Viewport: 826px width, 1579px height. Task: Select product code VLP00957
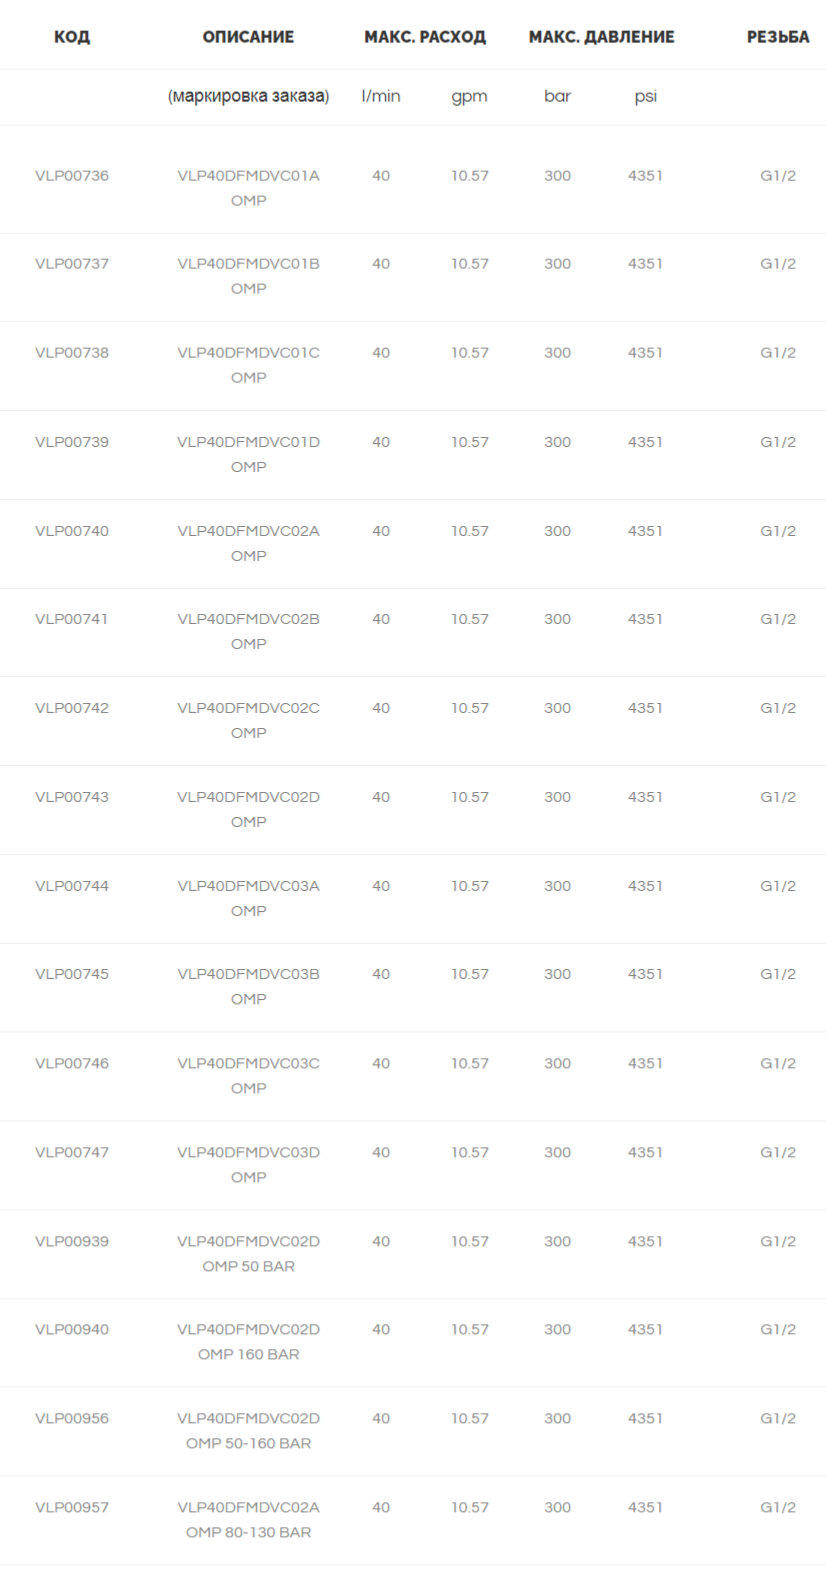tap(72, 1507)
